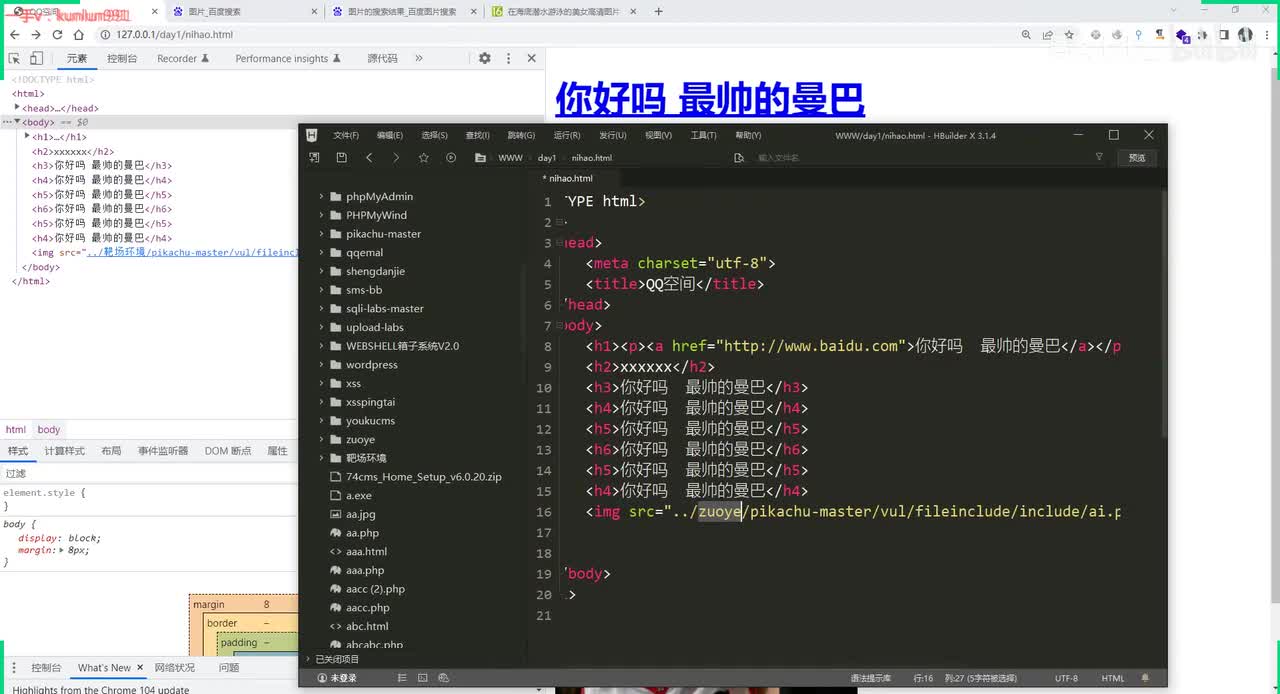Viewport: 1280px width, 694px height.
Task: Click the HBuilder favorite star icon
Action: (423, 158)
